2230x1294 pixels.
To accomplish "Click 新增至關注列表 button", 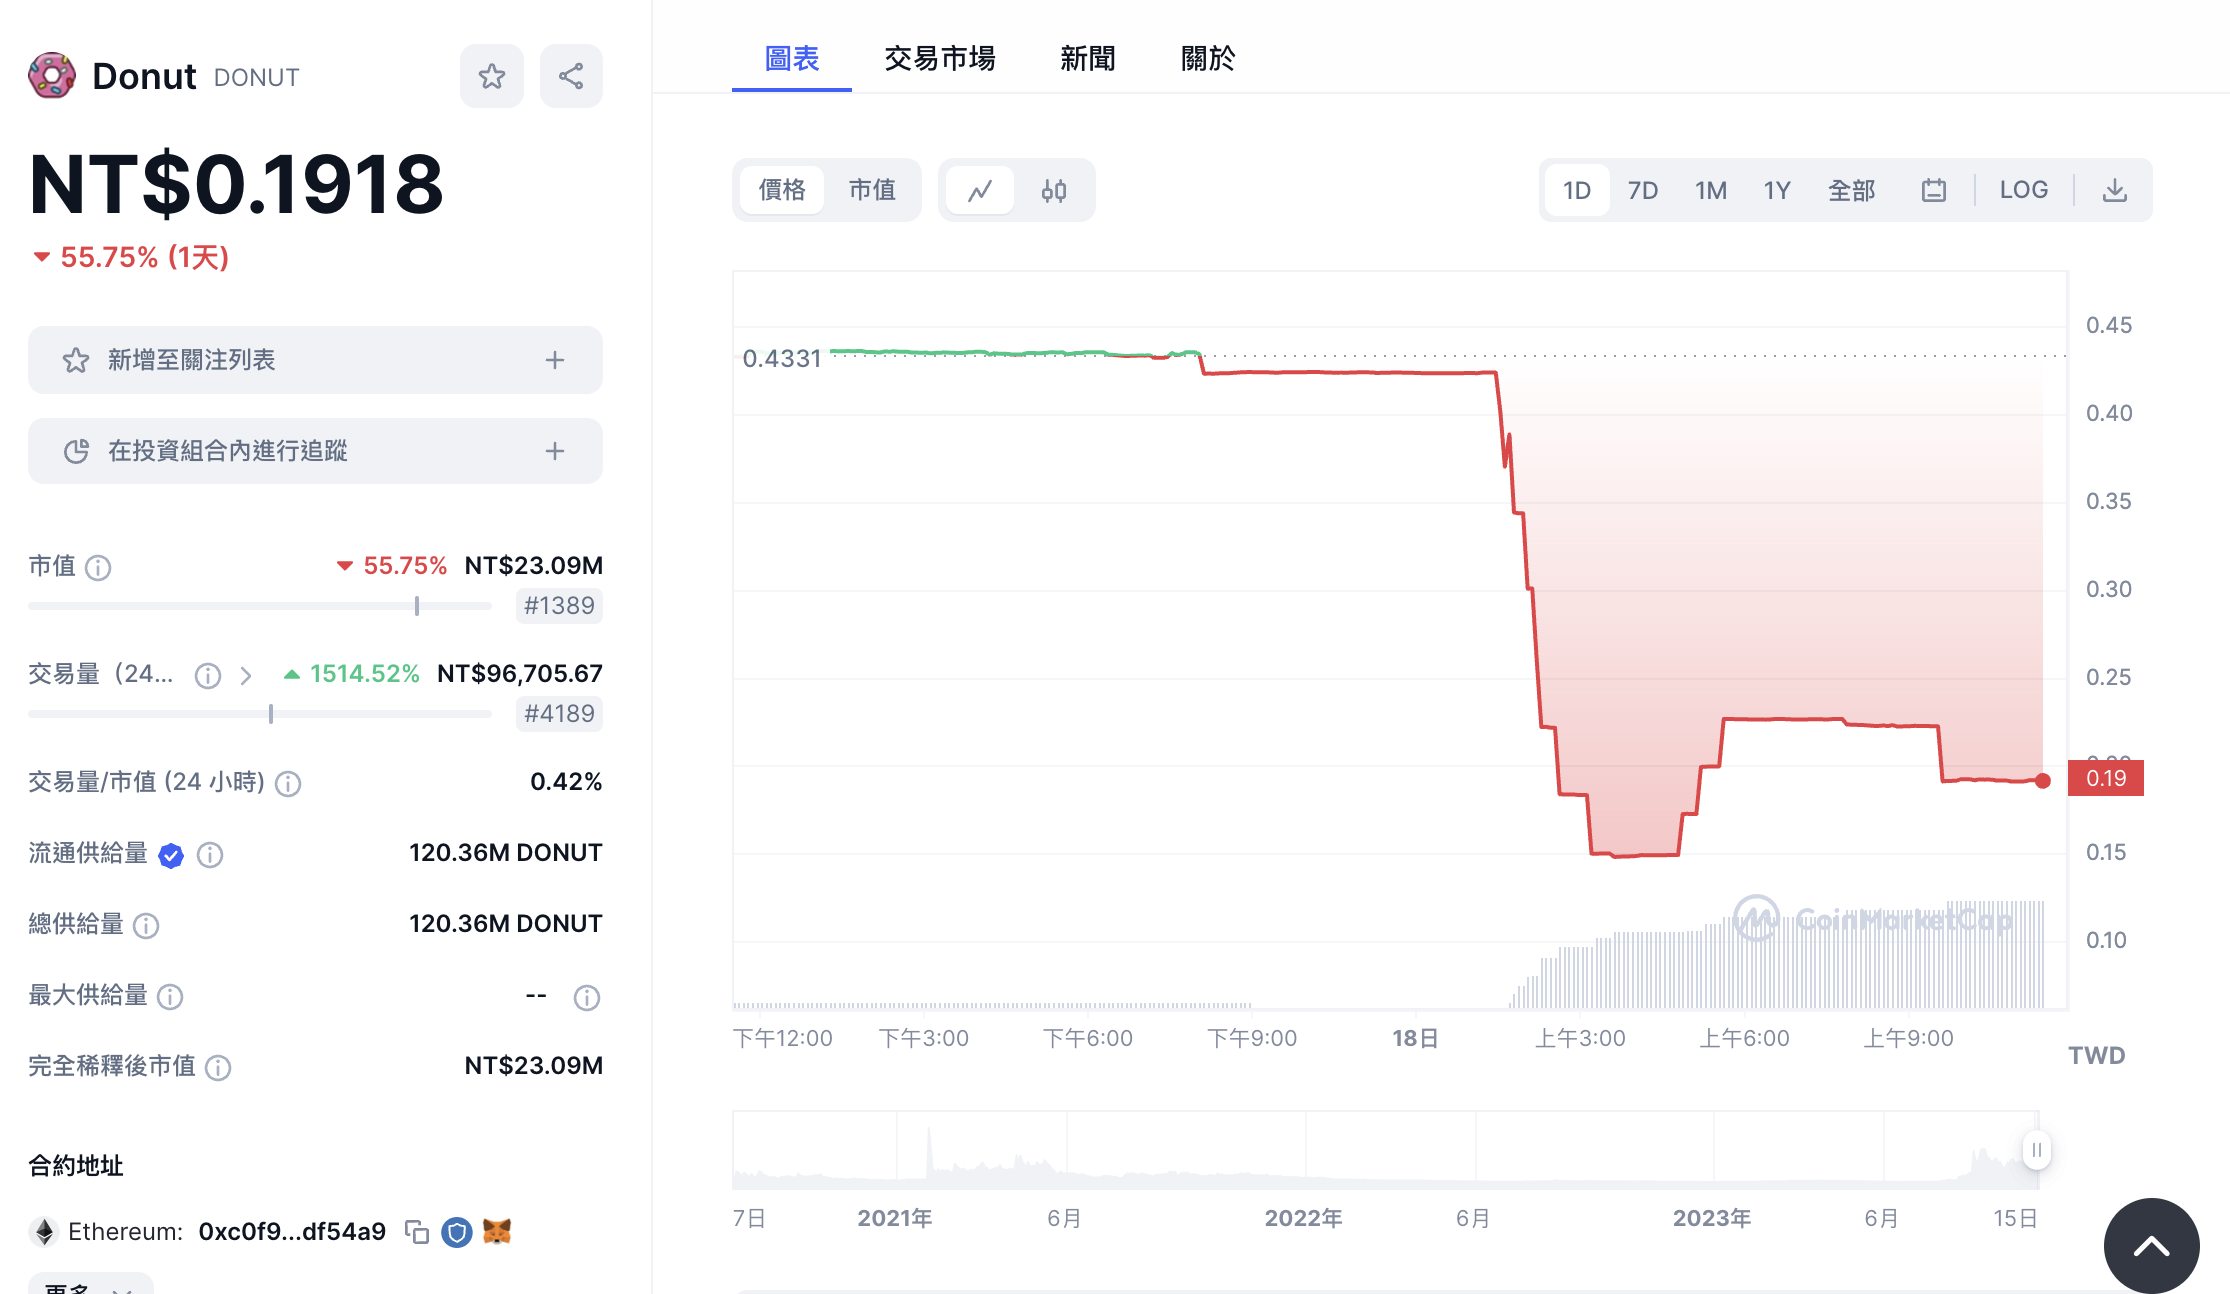I will tap(315, 360).
